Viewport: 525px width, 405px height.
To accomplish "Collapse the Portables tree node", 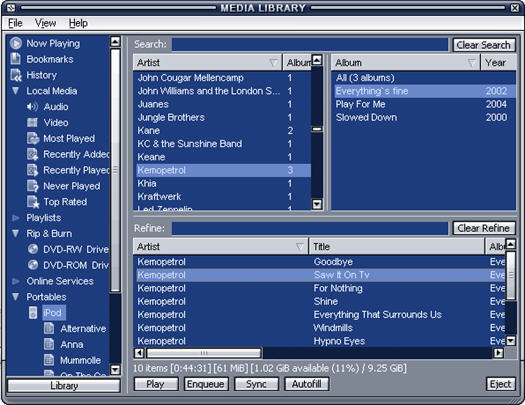I will [15, 297].
